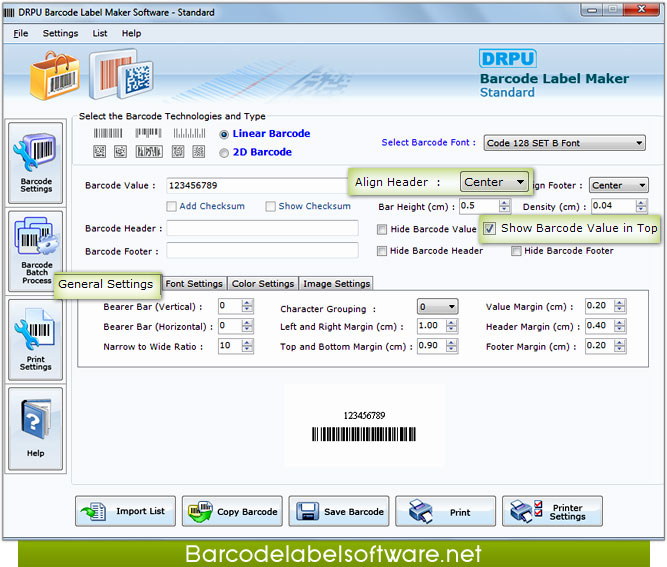The image size is (667, 567).
Task: Open the Settings menu
Action: [60, 33]
